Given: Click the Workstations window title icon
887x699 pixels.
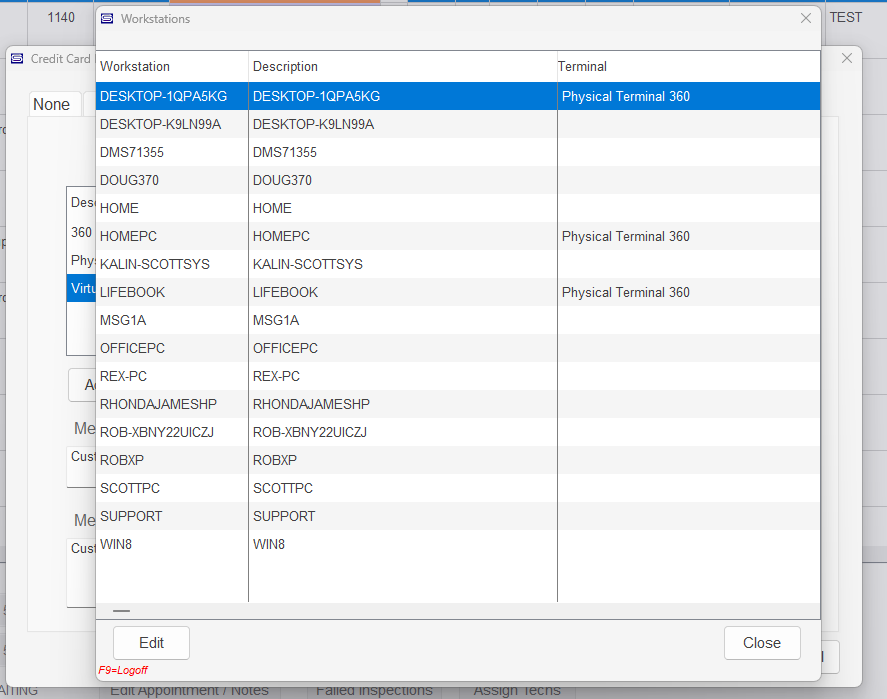Looking at the screenshot, I should point(107,18).
